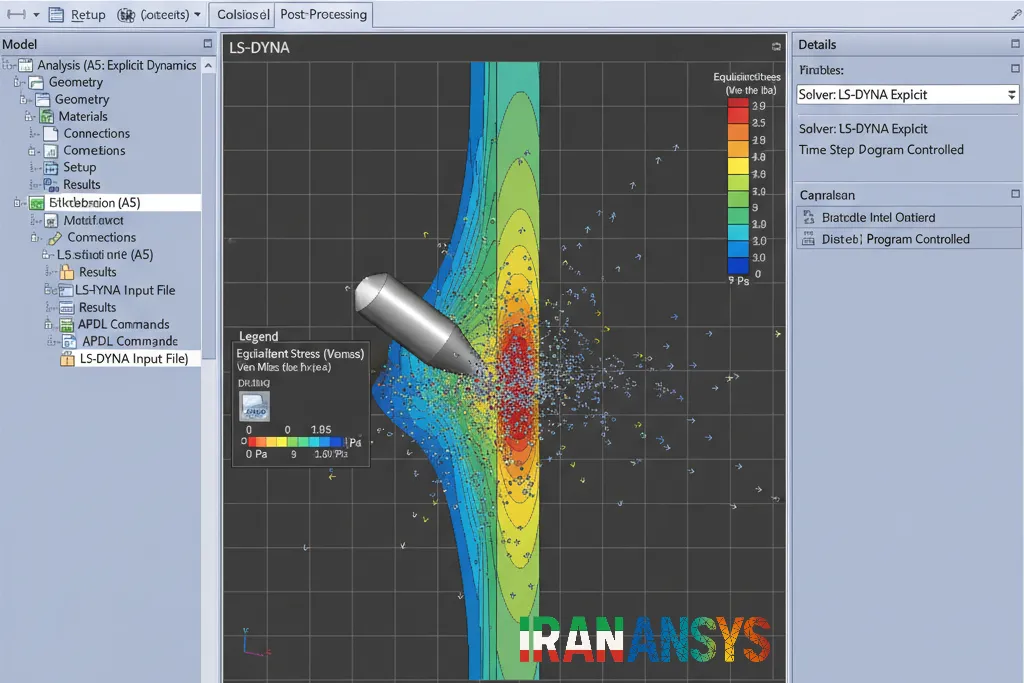Viewport: 1024px width, 683px height.
Task: Click the 'Equialfent Stress (Vomss)' legend title
Action: (300, 353)
